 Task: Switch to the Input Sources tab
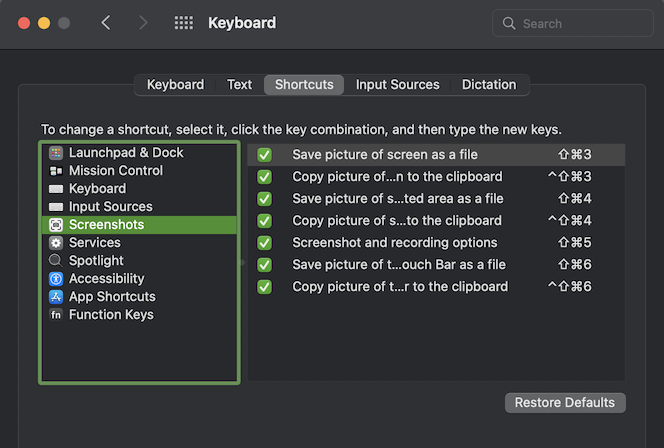point(397,85)
